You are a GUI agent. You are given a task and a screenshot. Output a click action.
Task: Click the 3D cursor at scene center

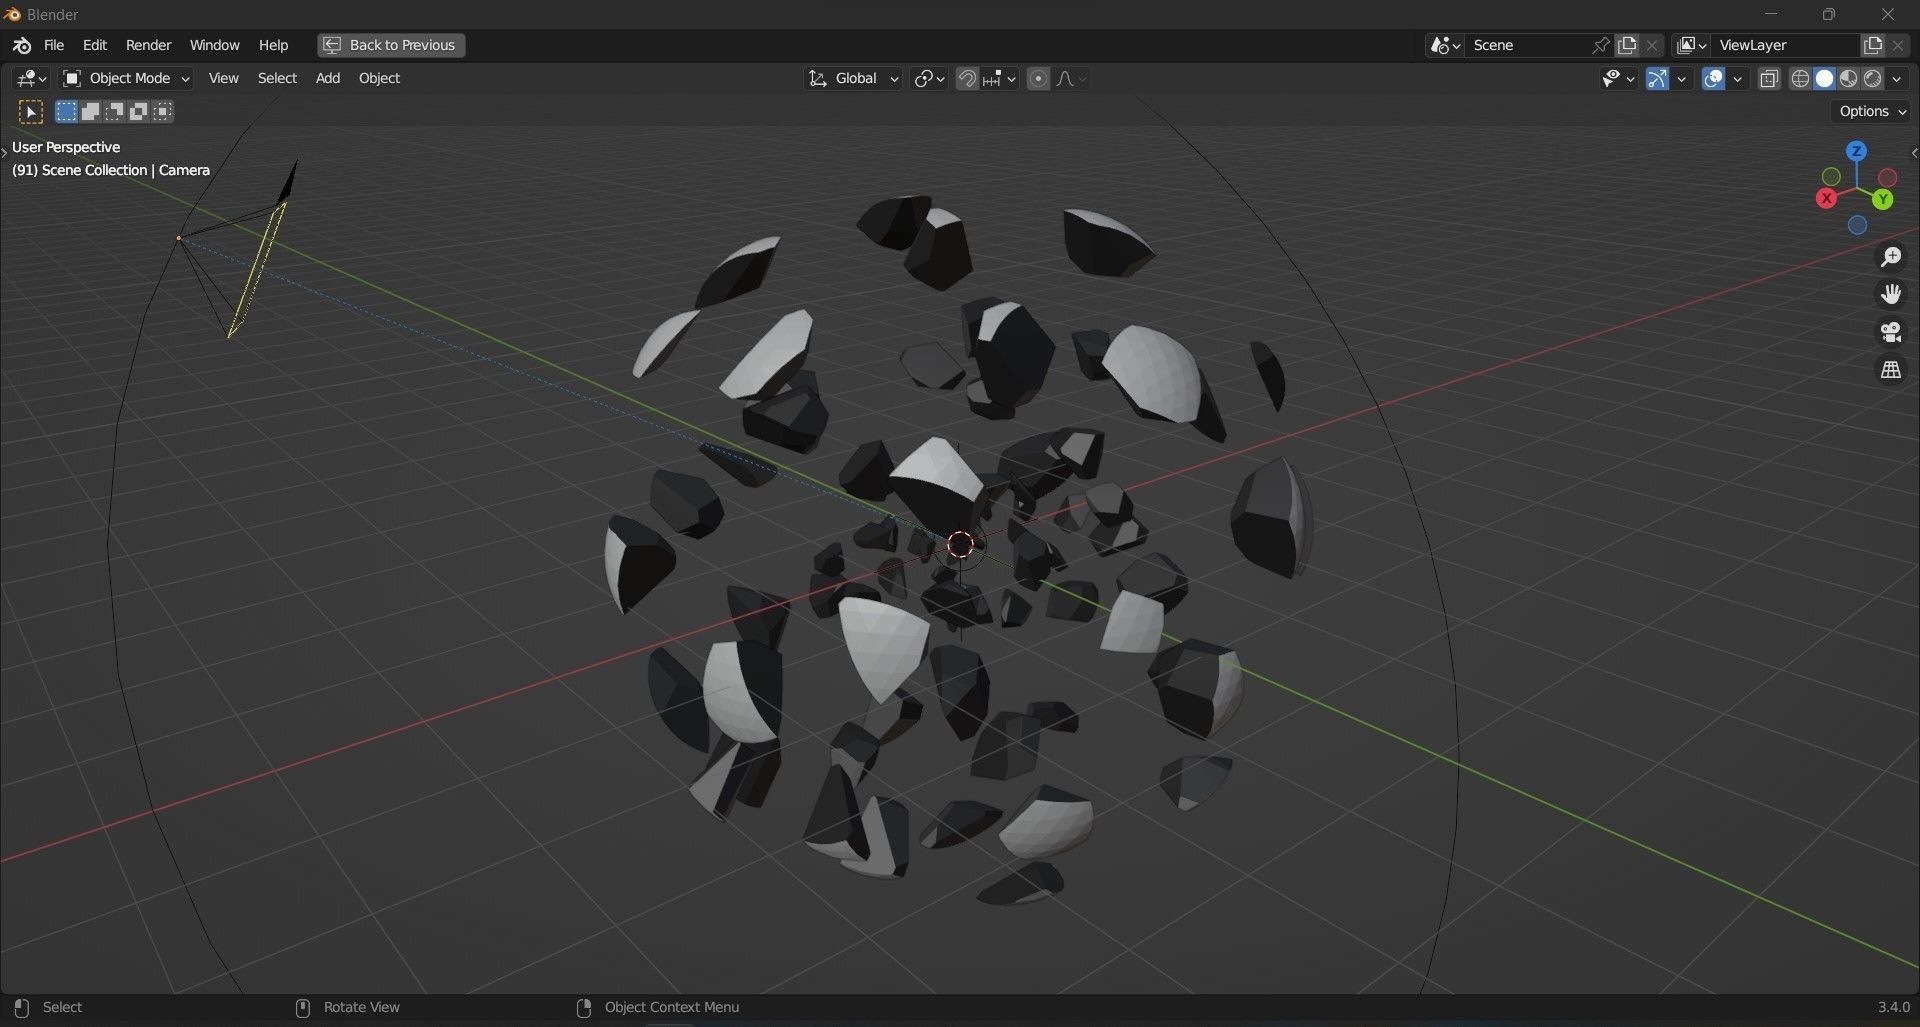point(960,545)
